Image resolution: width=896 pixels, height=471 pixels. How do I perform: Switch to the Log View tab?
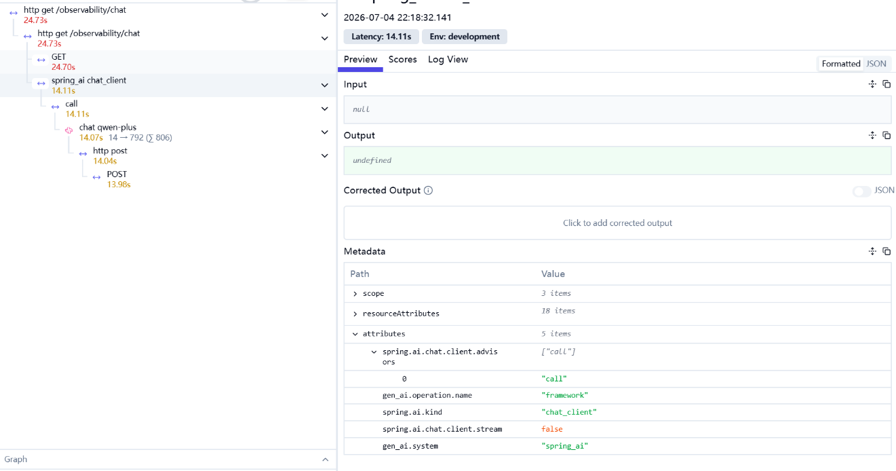(448, 59)
